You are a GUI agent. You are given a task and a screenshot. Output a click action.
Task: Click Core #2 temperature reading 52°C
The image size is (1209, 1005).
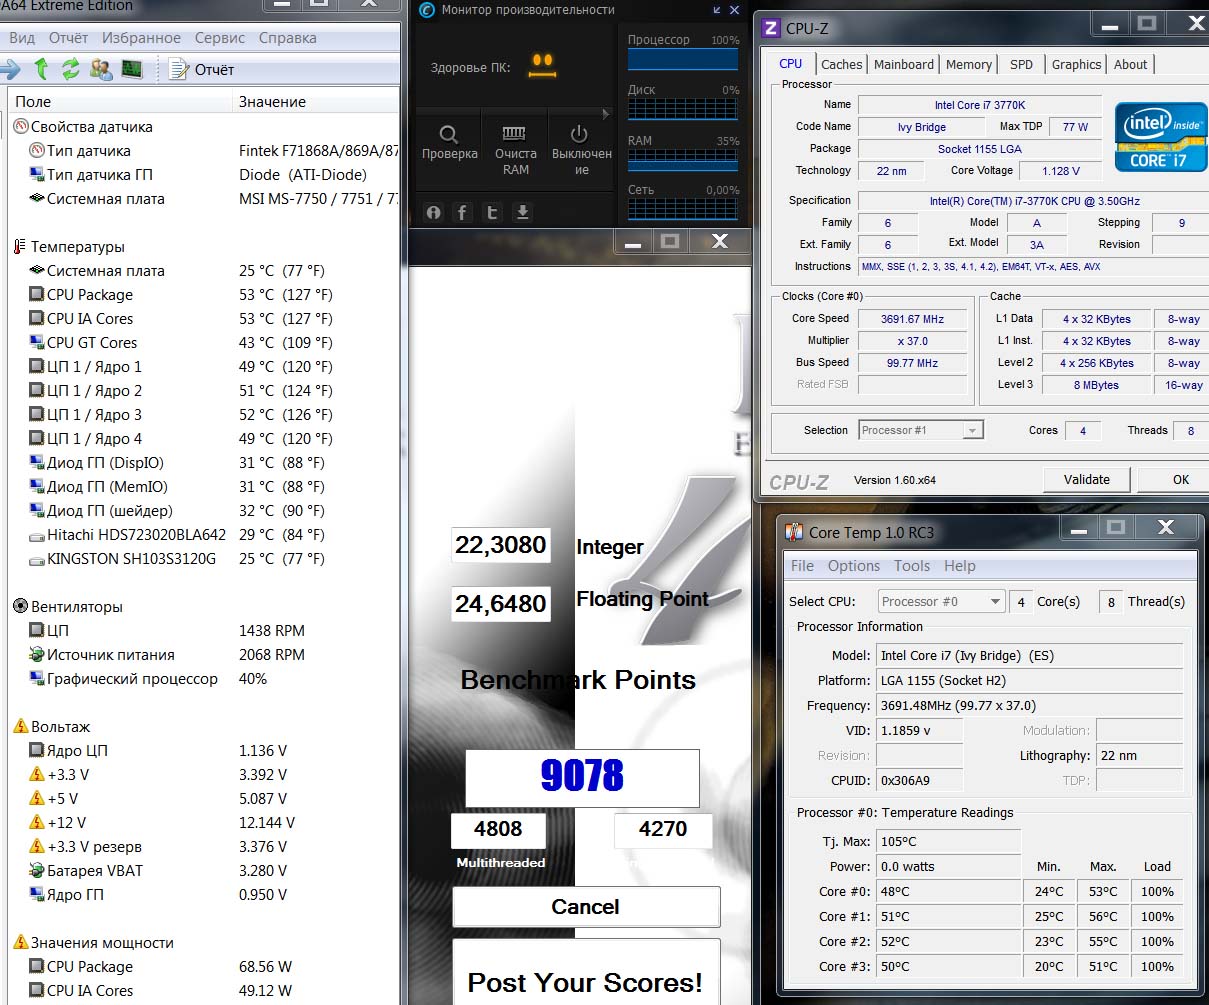tap(948, 941)
